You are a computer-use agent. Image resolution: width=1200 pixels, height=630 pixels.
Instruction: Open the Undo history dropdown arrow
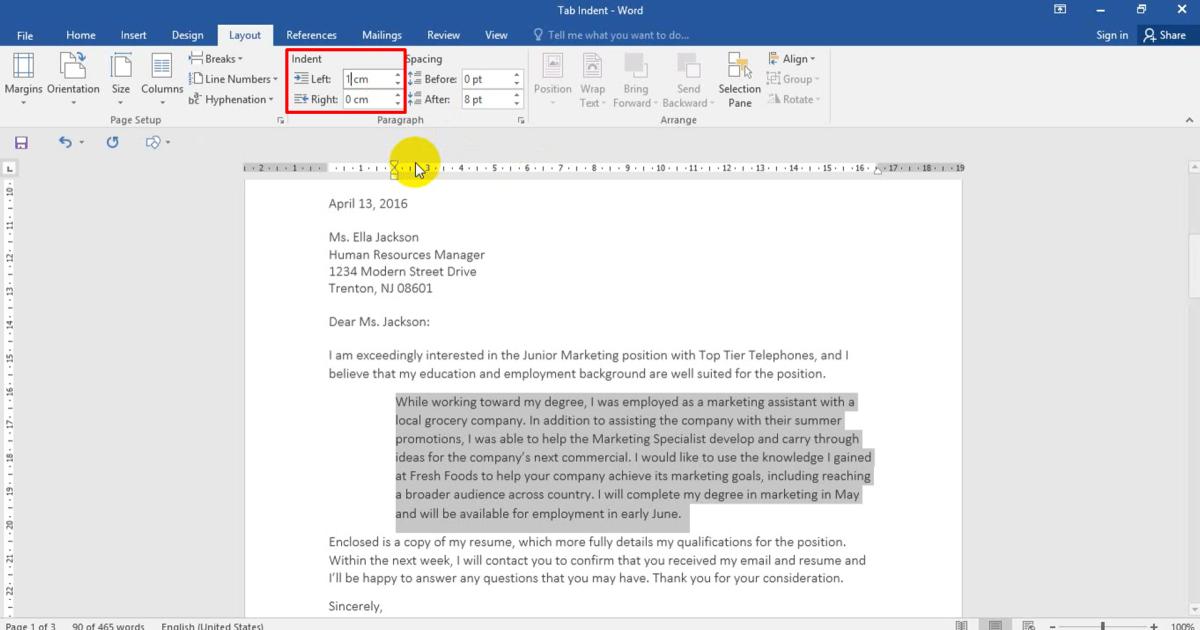click(82, 143)
